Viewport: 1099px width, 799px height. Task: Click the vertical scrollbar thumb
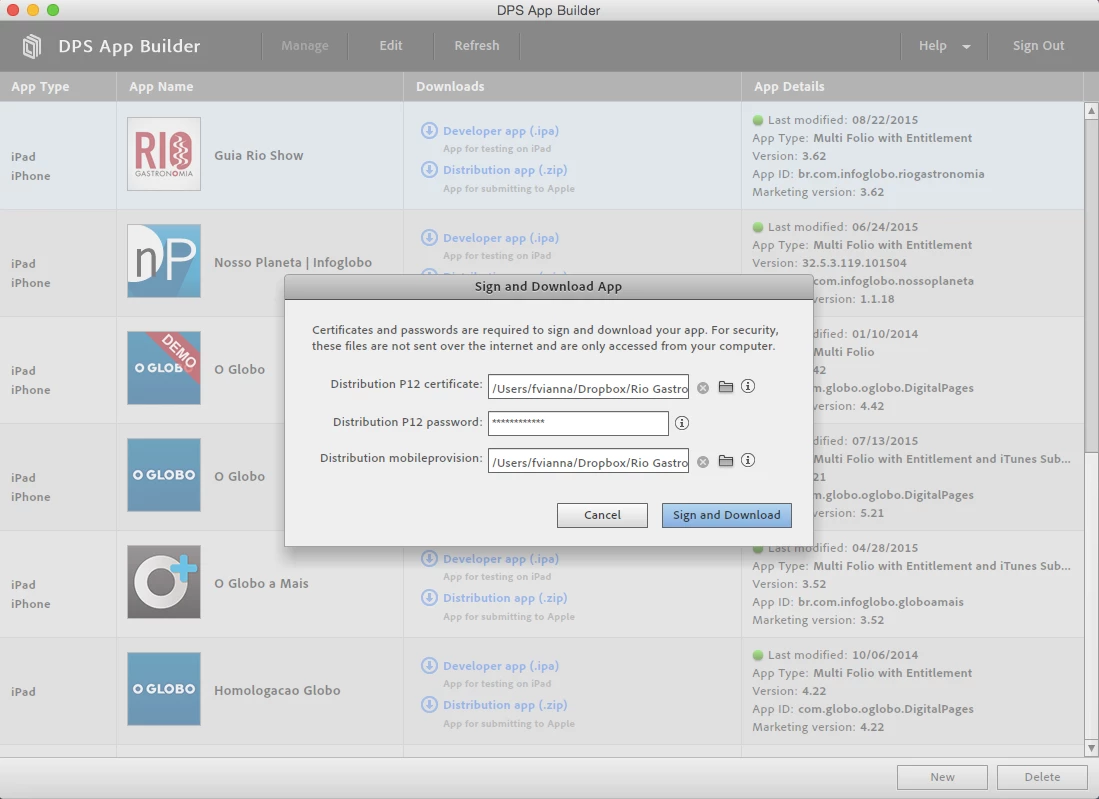1091,285
